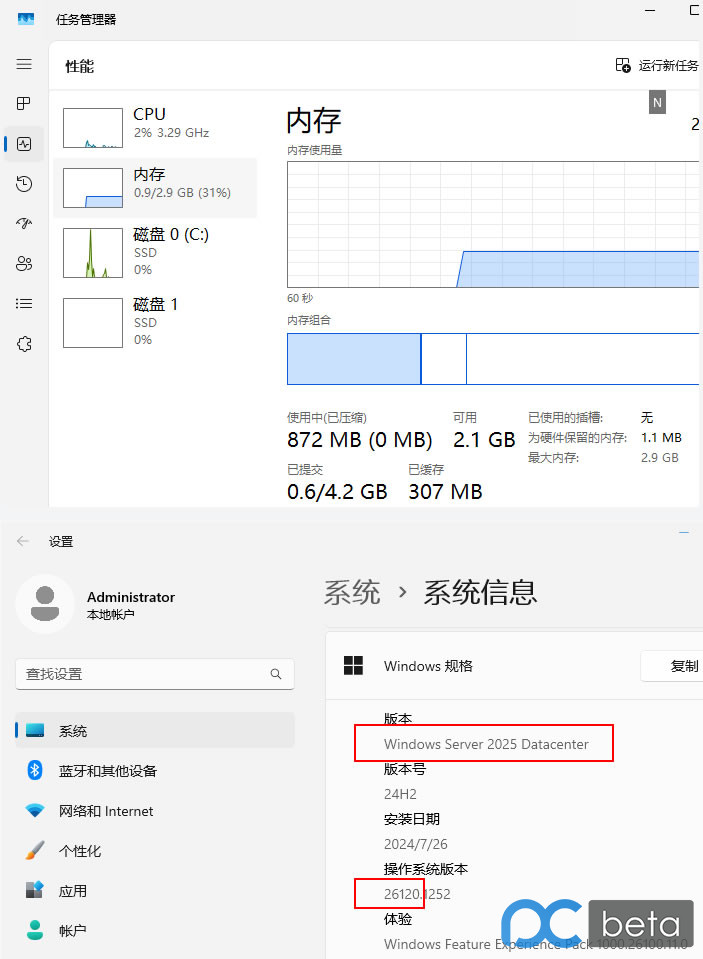Select the 内存 memory entry in list

[155, 188]
